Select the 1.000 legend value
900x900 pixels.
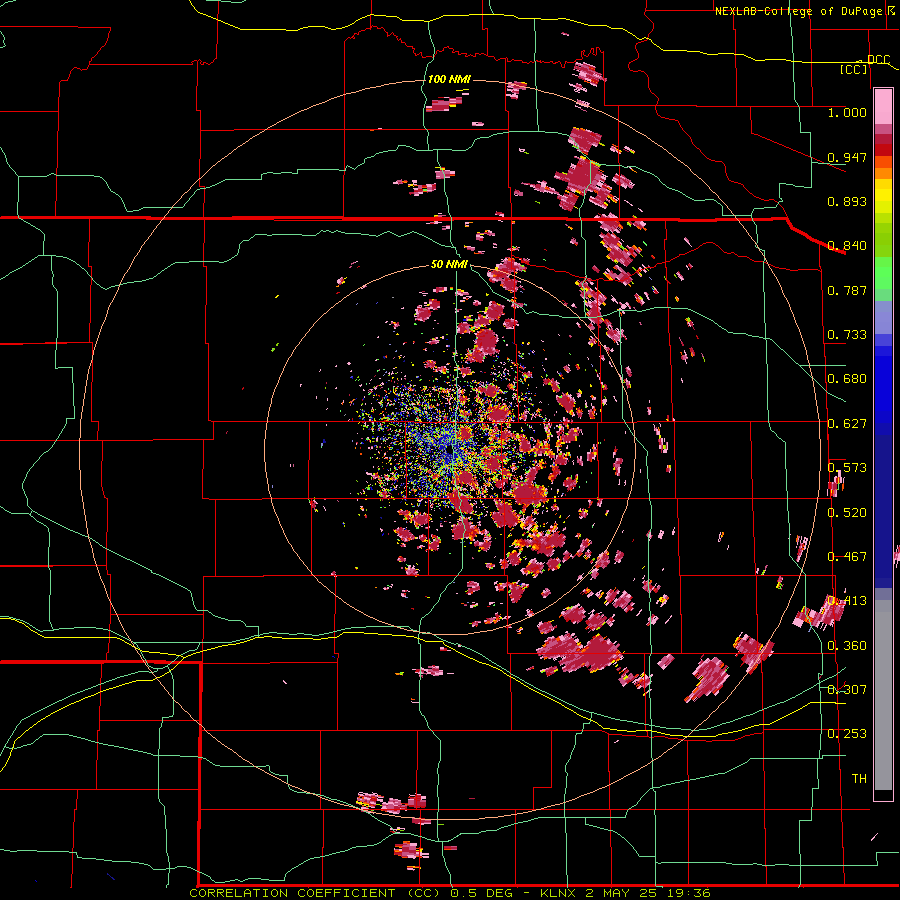[847, 113]
